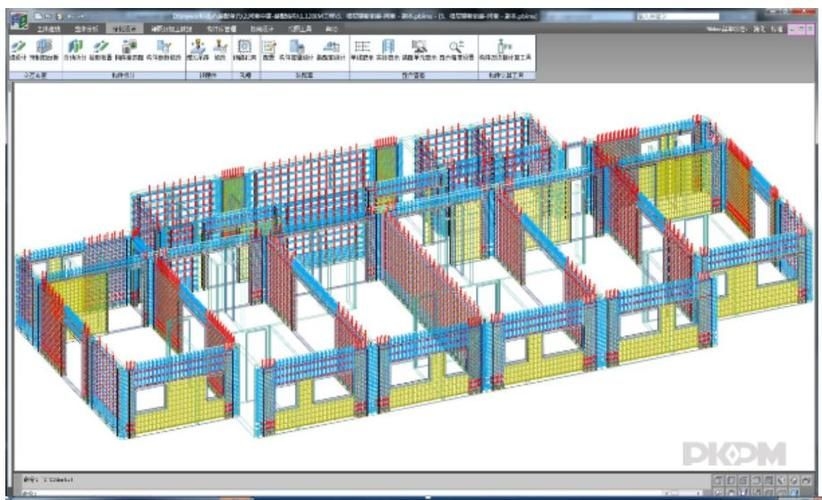Viewport: 822px width, 500px height.
Task: Click the first view control icon in status bar
Action: click(717, 481)
